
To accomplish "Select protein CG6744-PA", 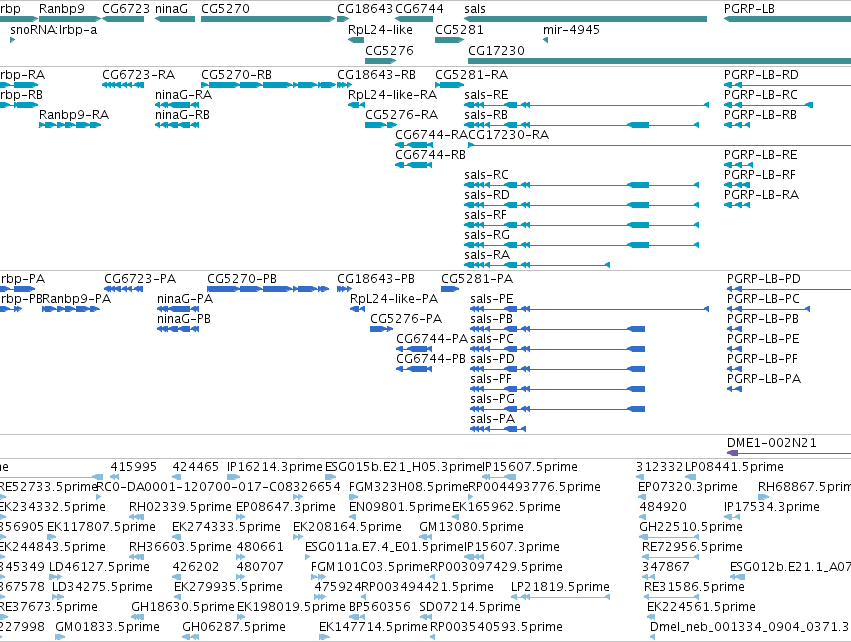I will click(414, 349).
